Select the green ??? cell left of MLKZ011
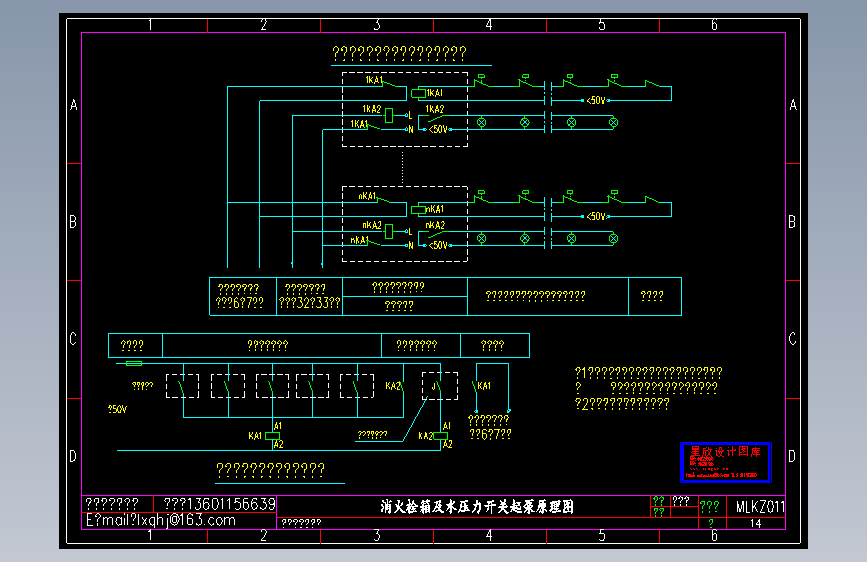This screenshot has width=867, height=562. (709, 506)
